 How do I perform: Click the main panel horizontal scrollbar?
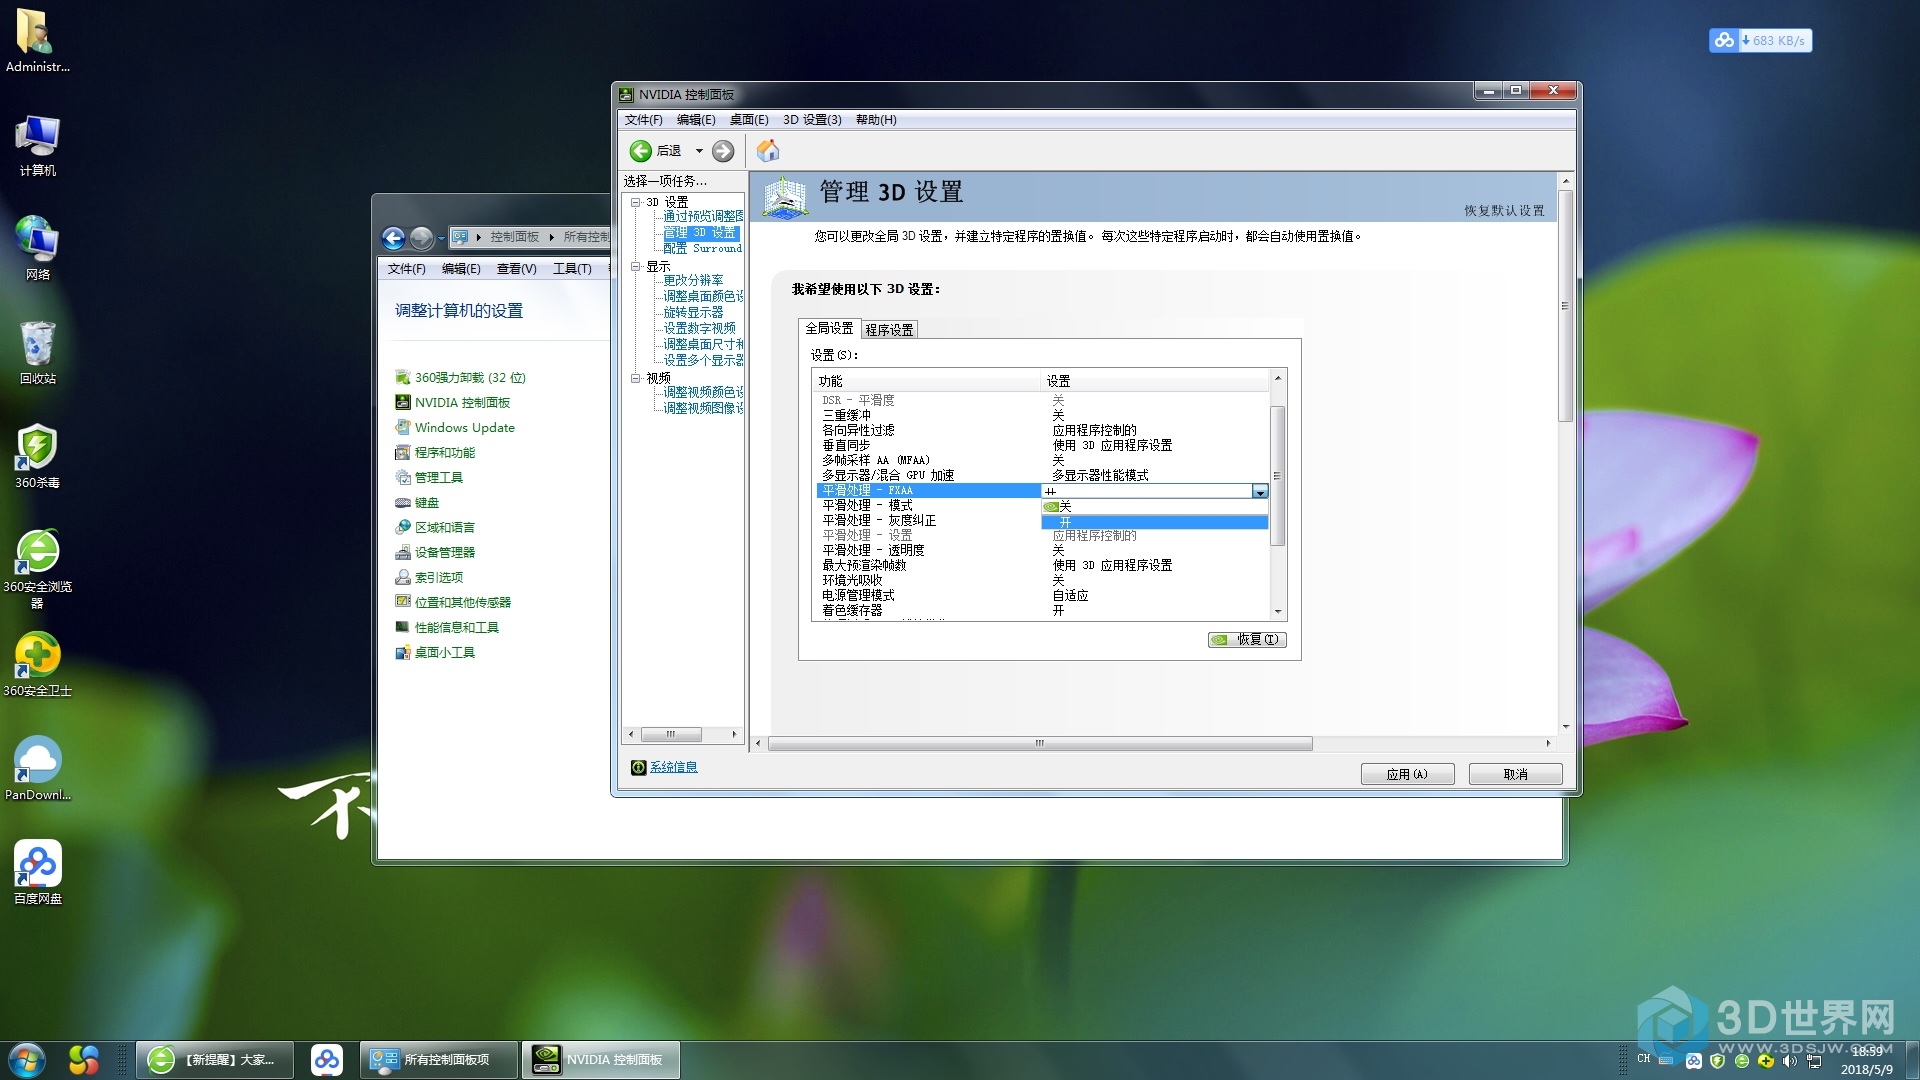coord(1040,743)
